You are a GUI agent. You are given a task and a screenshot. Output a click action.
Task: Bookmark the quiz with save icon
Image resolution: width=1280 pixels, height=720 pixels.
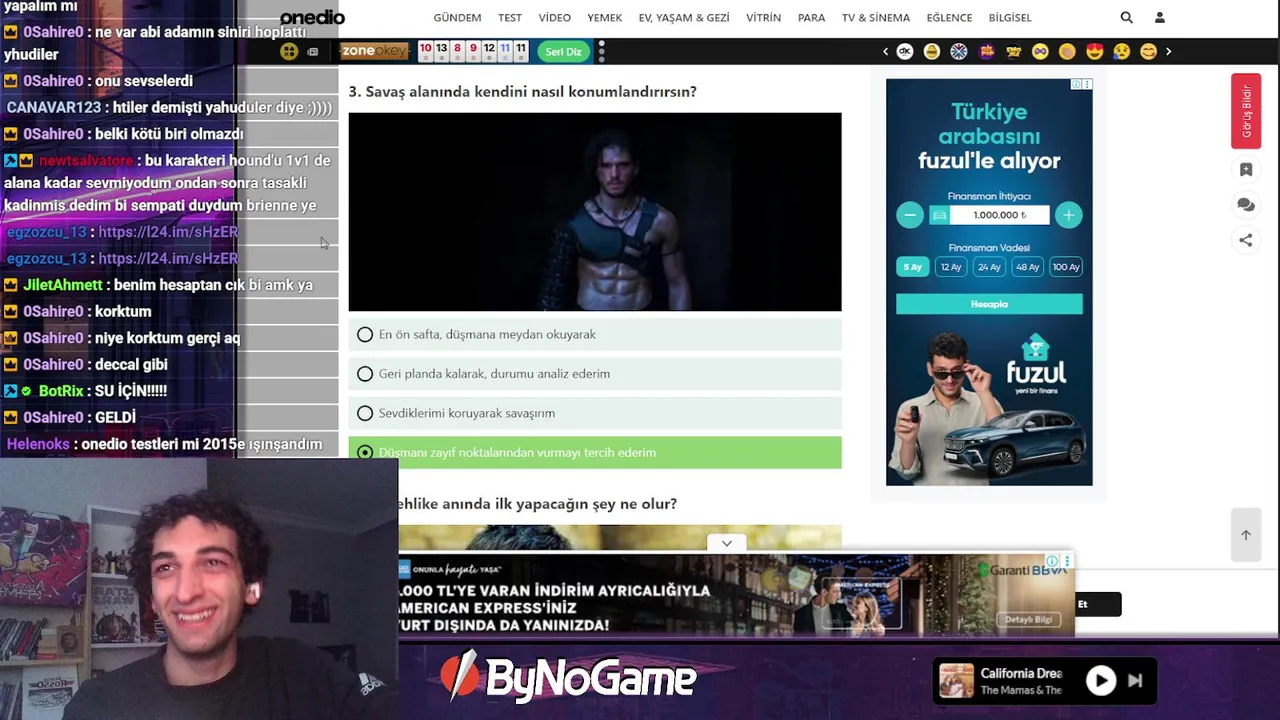[1246, 170]
